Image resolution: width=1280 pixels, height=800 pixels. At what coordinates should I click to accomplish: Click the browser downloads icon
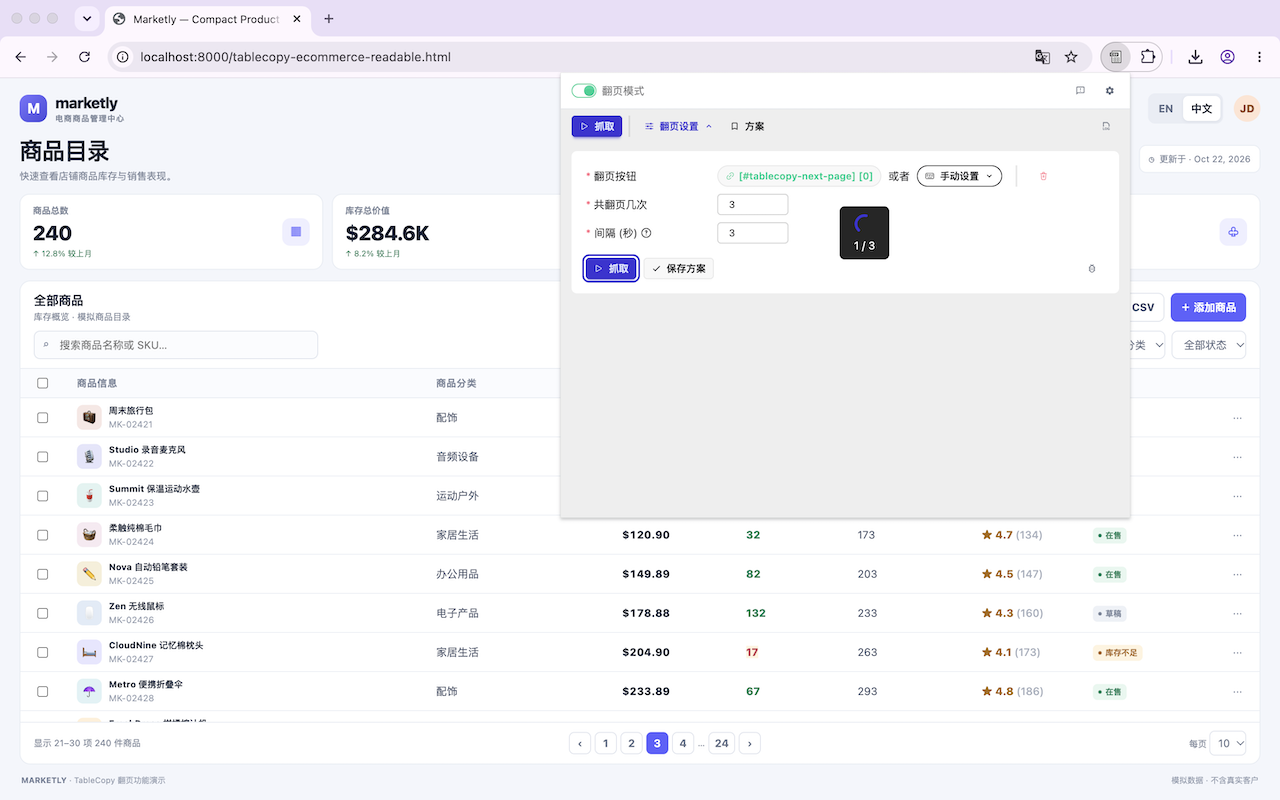pyautogui.click(x=1195, y=57)
